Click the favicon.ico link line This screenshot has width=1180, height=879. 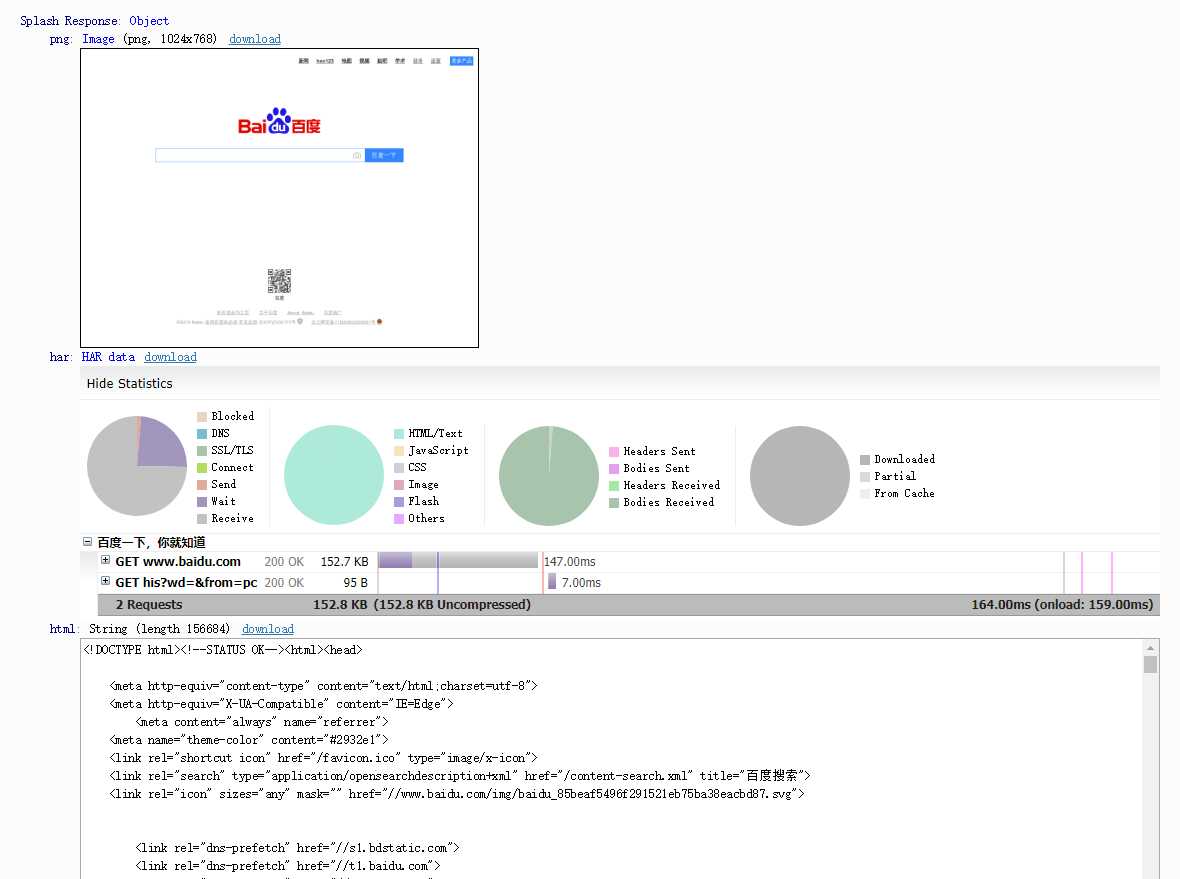(324, 758)
